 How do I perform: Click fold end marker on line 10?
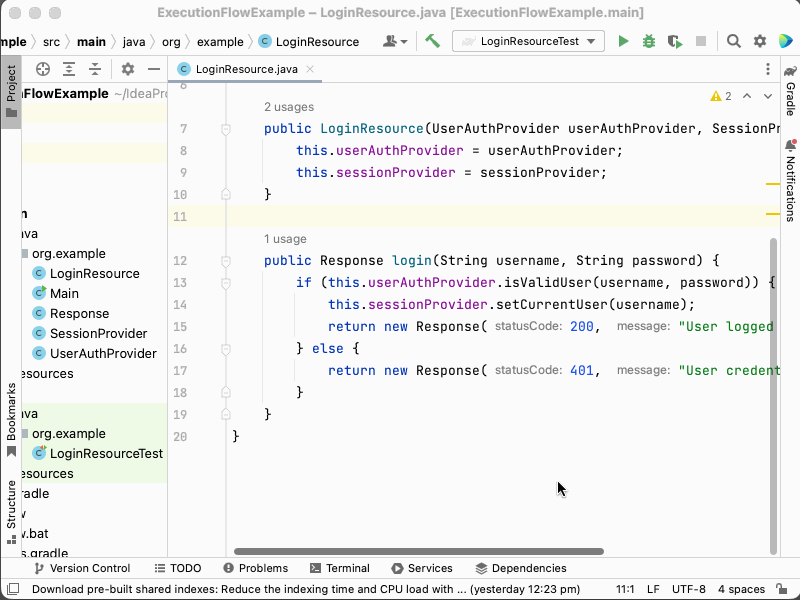[x=226, y=194]
